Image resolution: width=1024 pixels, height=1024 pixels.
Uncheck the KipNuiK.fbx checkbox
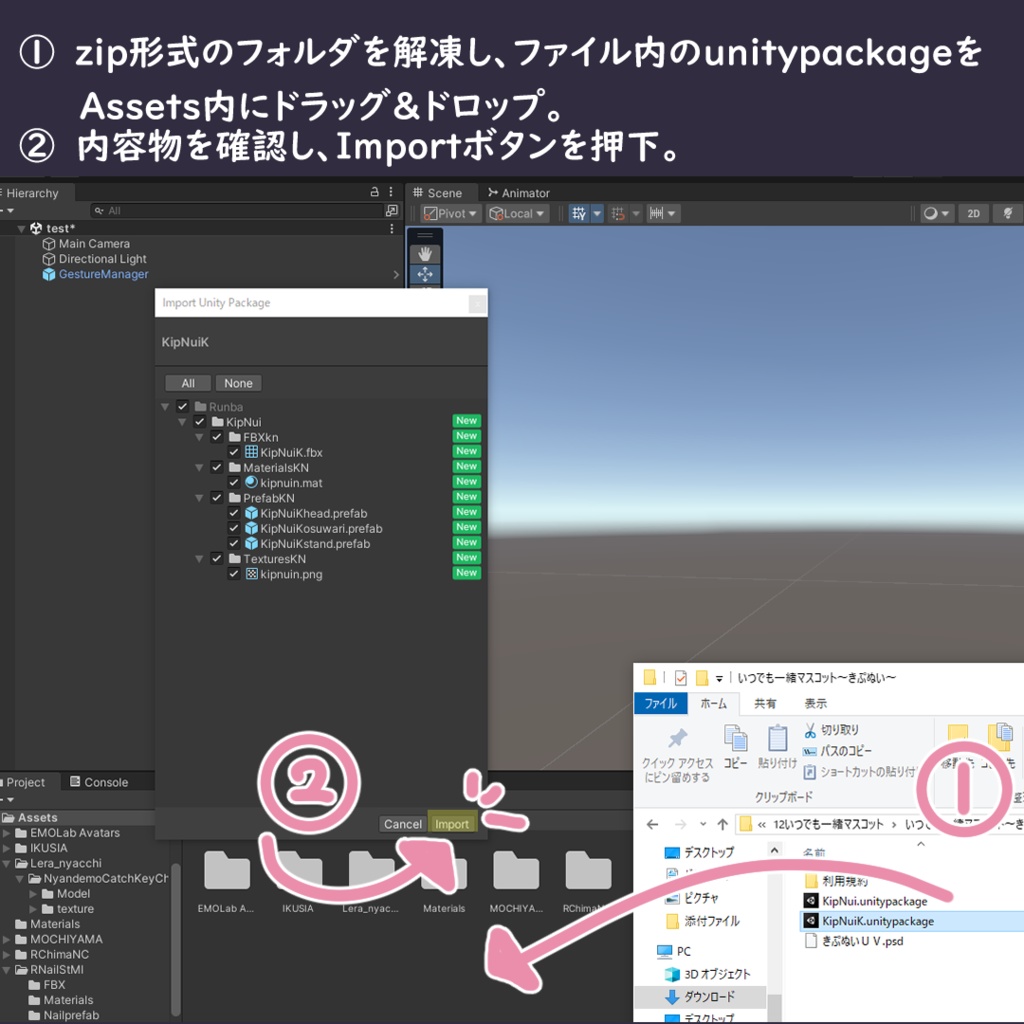coord(234,452)
